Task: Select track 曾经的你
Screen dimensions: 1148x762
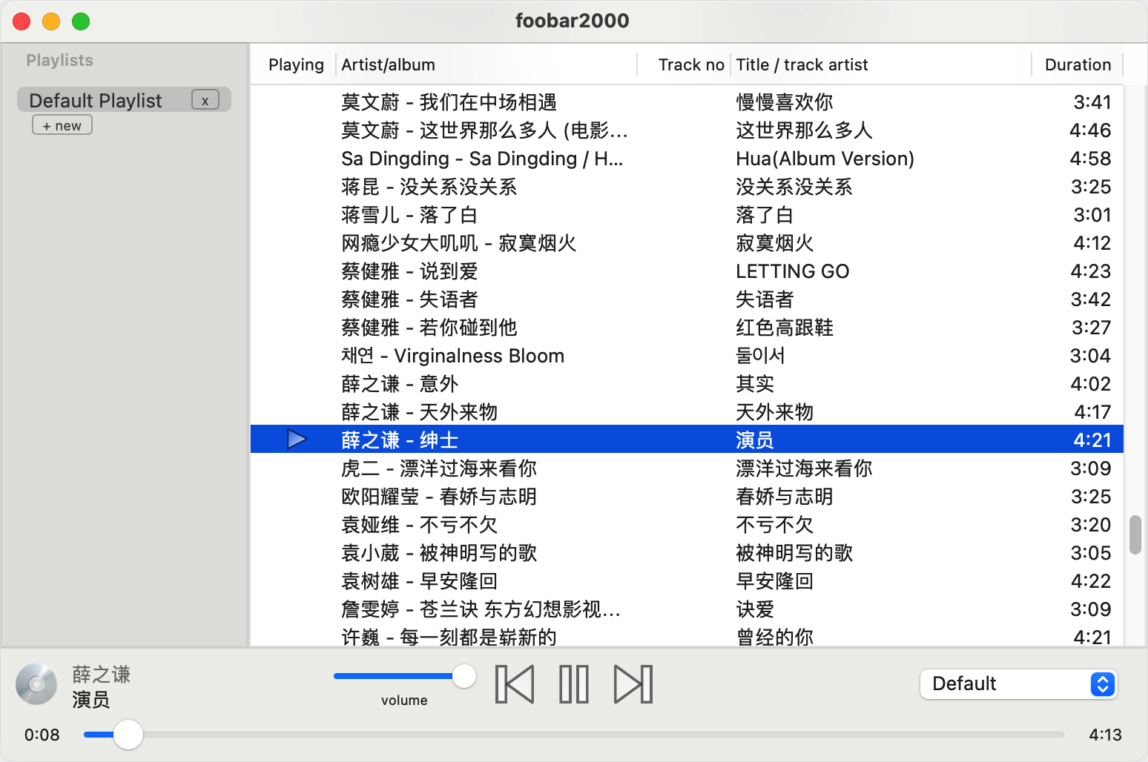Action: pyautogui.click(x=775, y=637)
